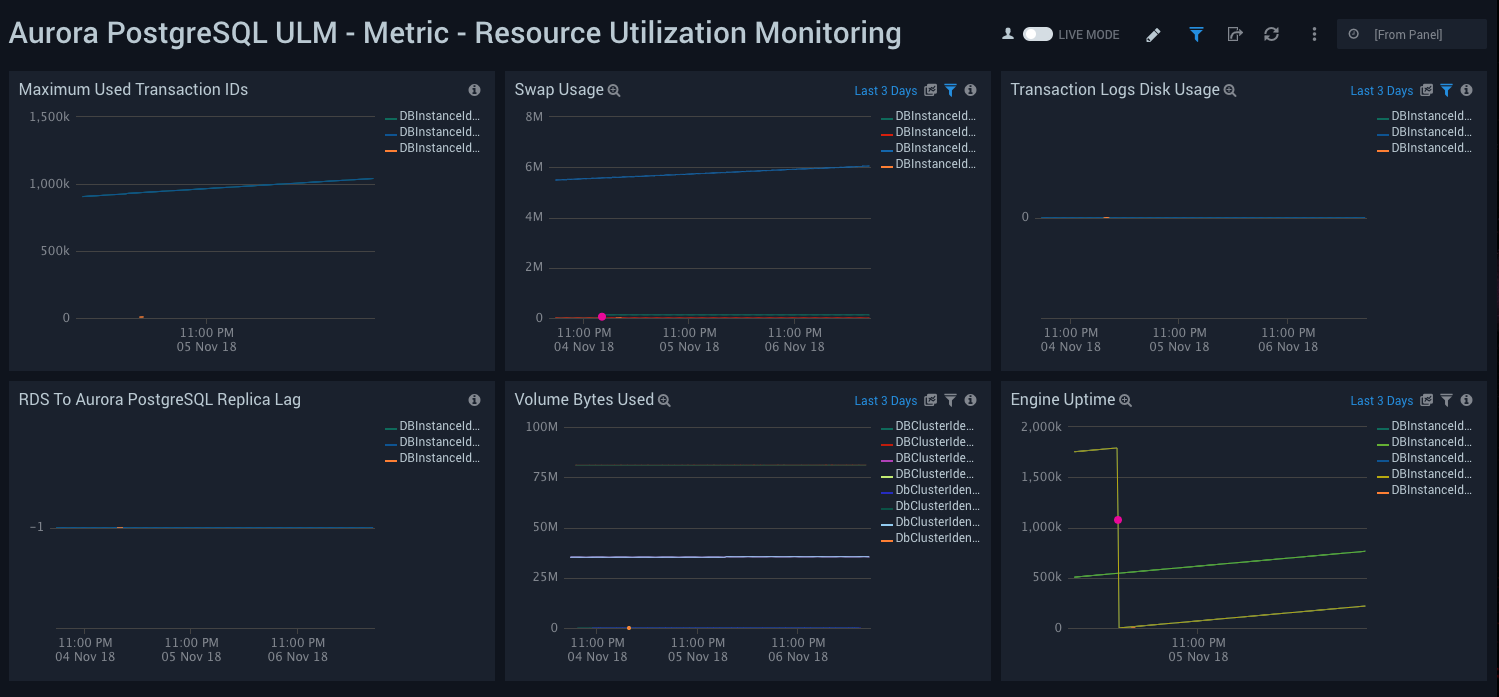This screenshot has width=1499, height=697.
Task: Click the pencil icon to edit the dashboard
Action: (x=1153, y=34)
